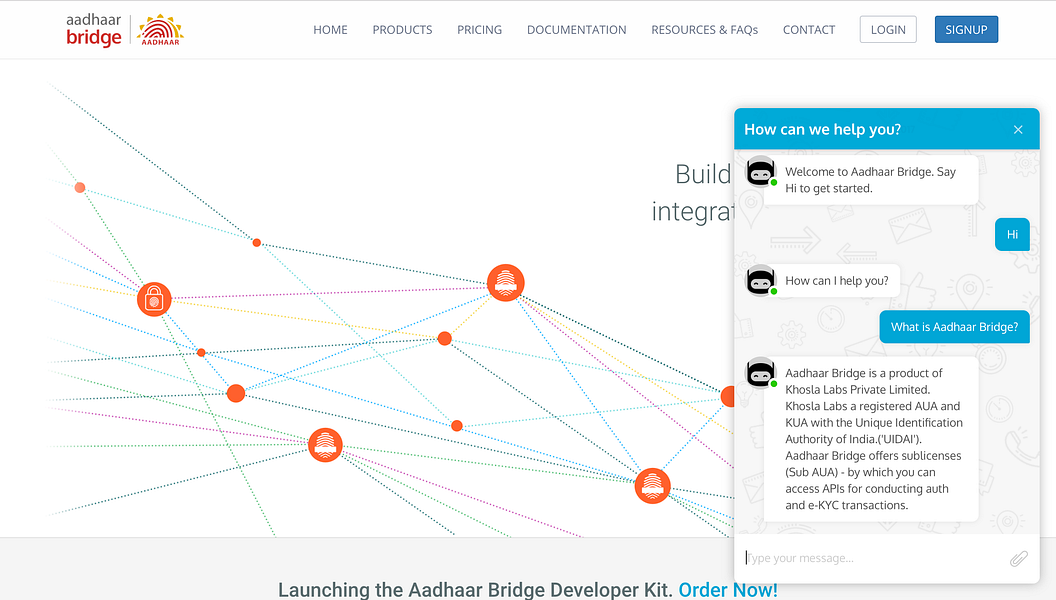Click the fingerprint scanner node at top center

[x=506, y=283]
